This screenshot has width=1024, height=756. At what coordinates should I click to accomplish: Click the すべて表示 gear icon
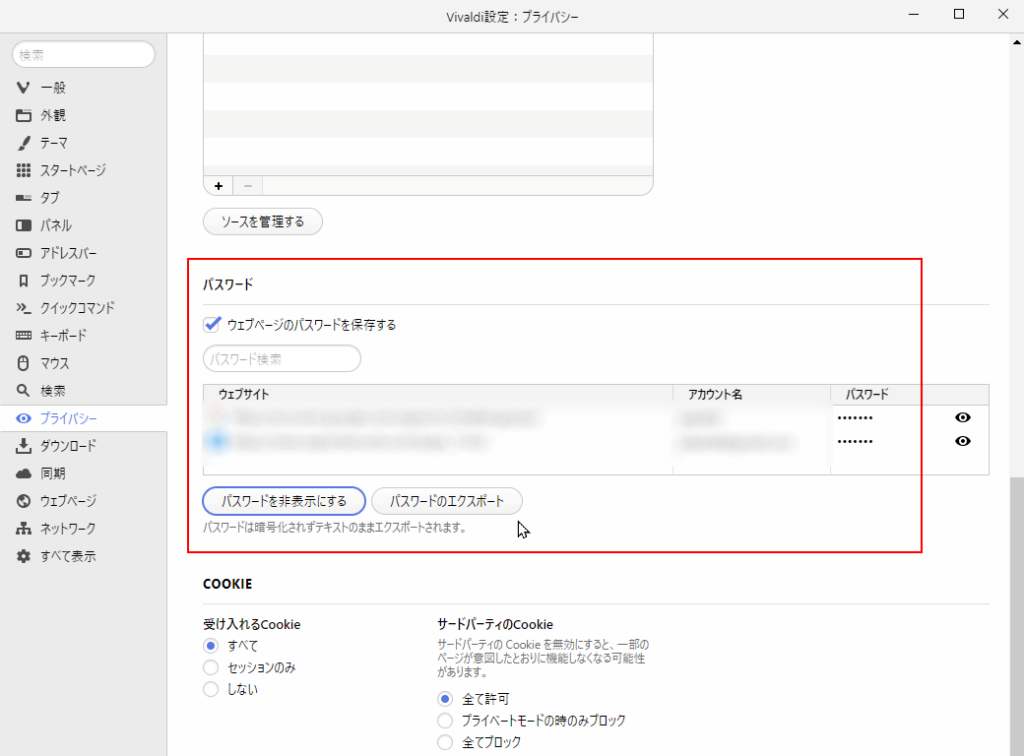click(24, 556)
